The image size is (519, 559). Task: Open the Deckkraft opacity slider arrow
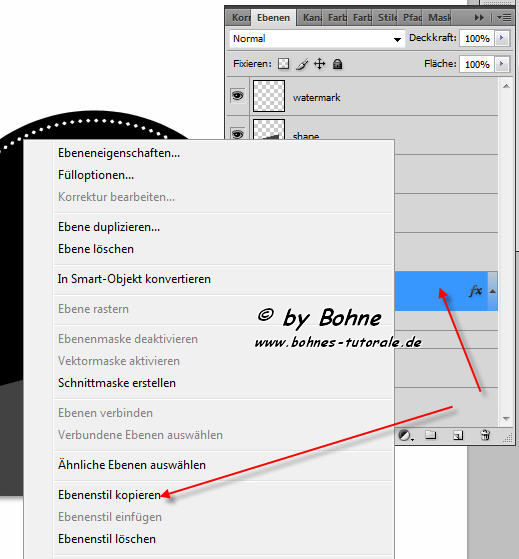502,38
